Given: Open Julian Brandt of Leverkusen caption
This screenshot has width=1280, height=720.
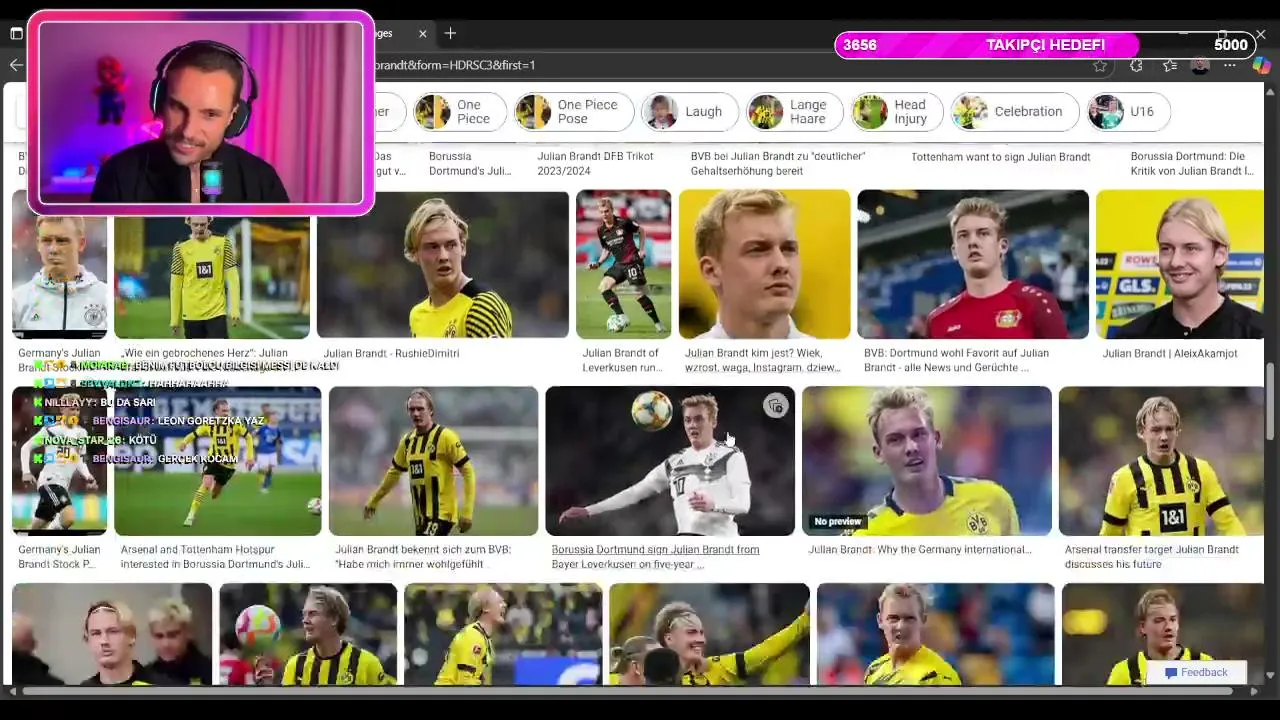Looking at the screenshot, I should point(622,360).
